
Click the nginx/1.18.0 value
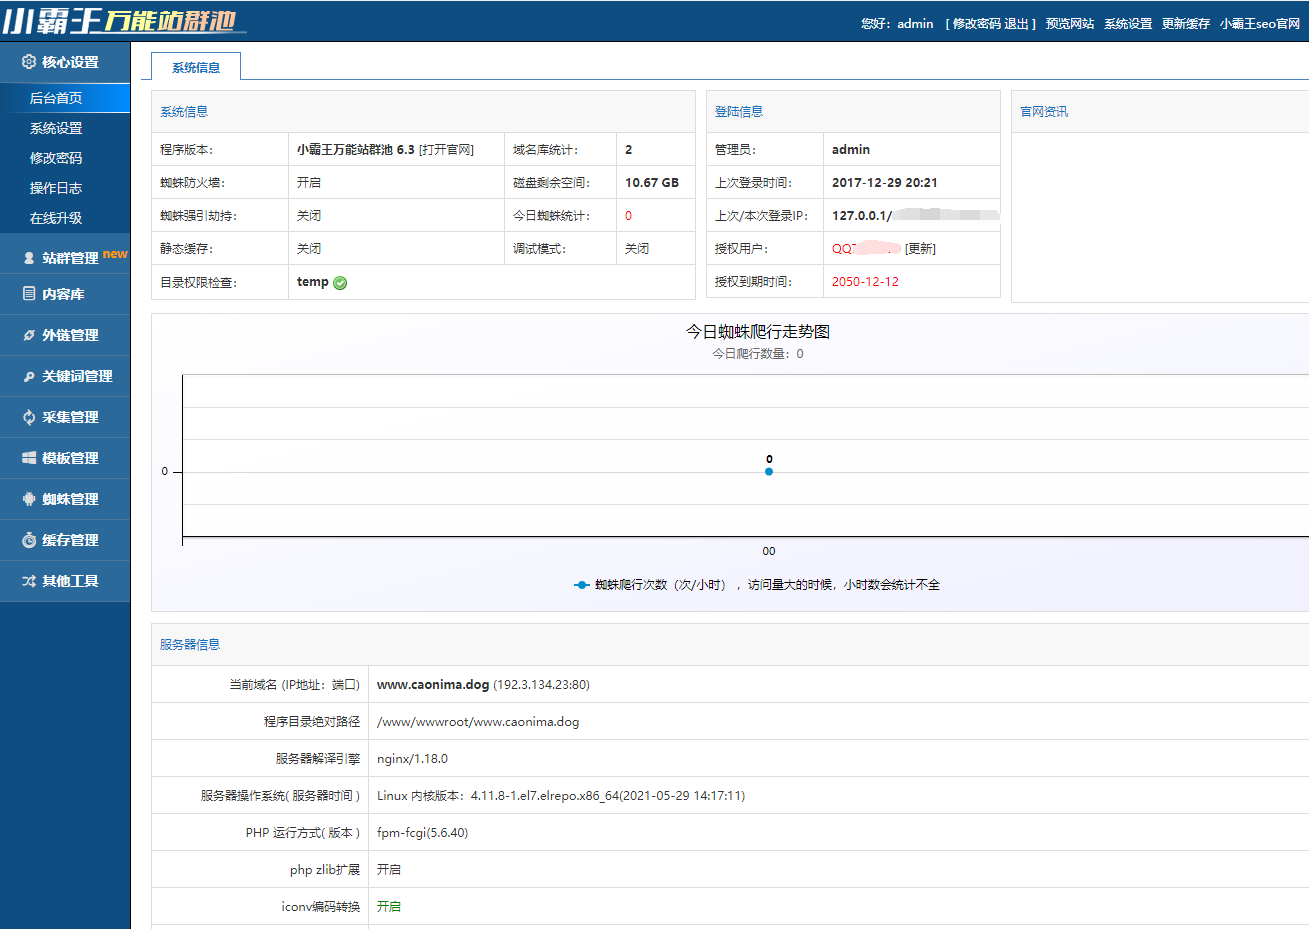tap(412, 759)
